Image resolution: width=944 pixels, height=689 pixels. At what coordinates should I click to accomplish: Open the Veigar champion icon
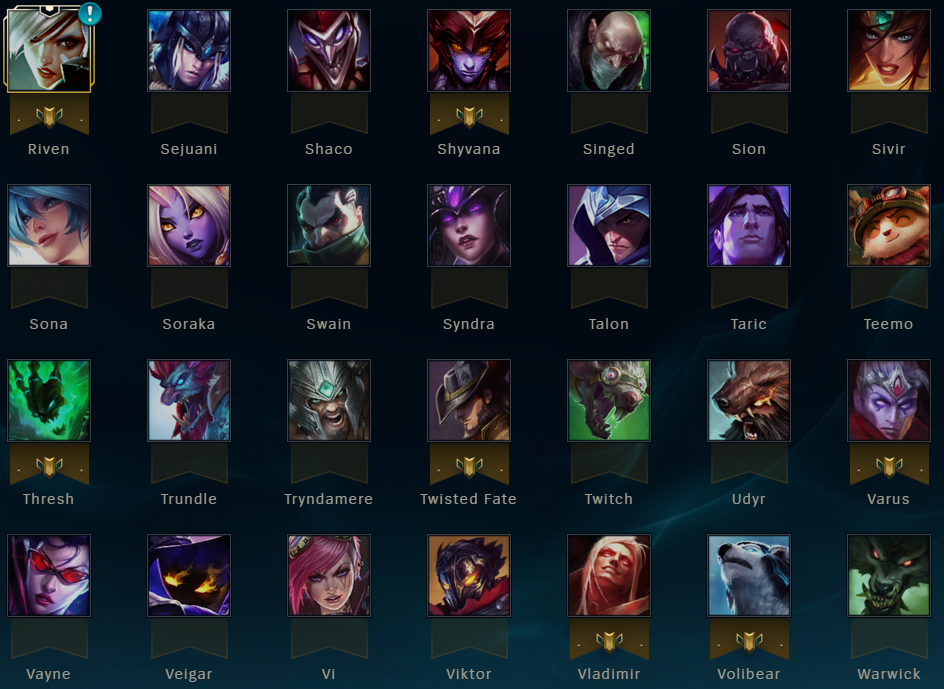pyautogui.click(x=189, y=575)
